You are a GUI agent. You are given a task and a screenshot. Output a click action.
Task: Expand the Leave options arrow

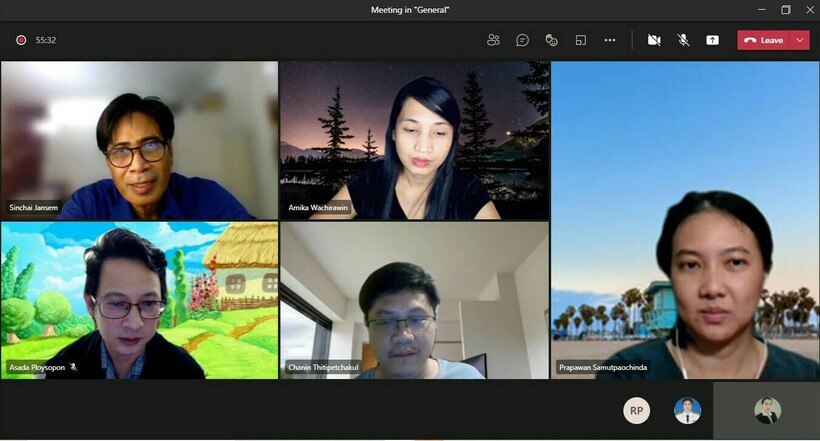click(800, 40)
